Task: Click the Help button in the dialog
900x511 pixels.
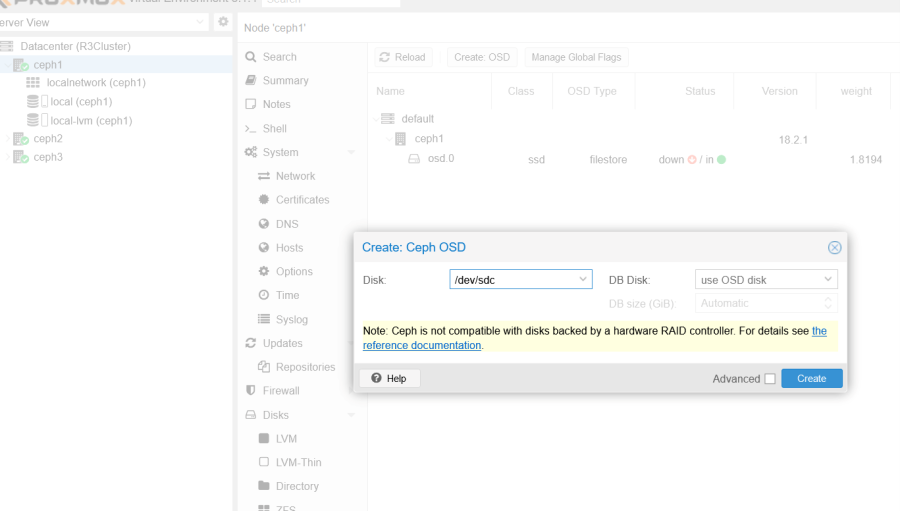Action: click(x=389, y=378)
